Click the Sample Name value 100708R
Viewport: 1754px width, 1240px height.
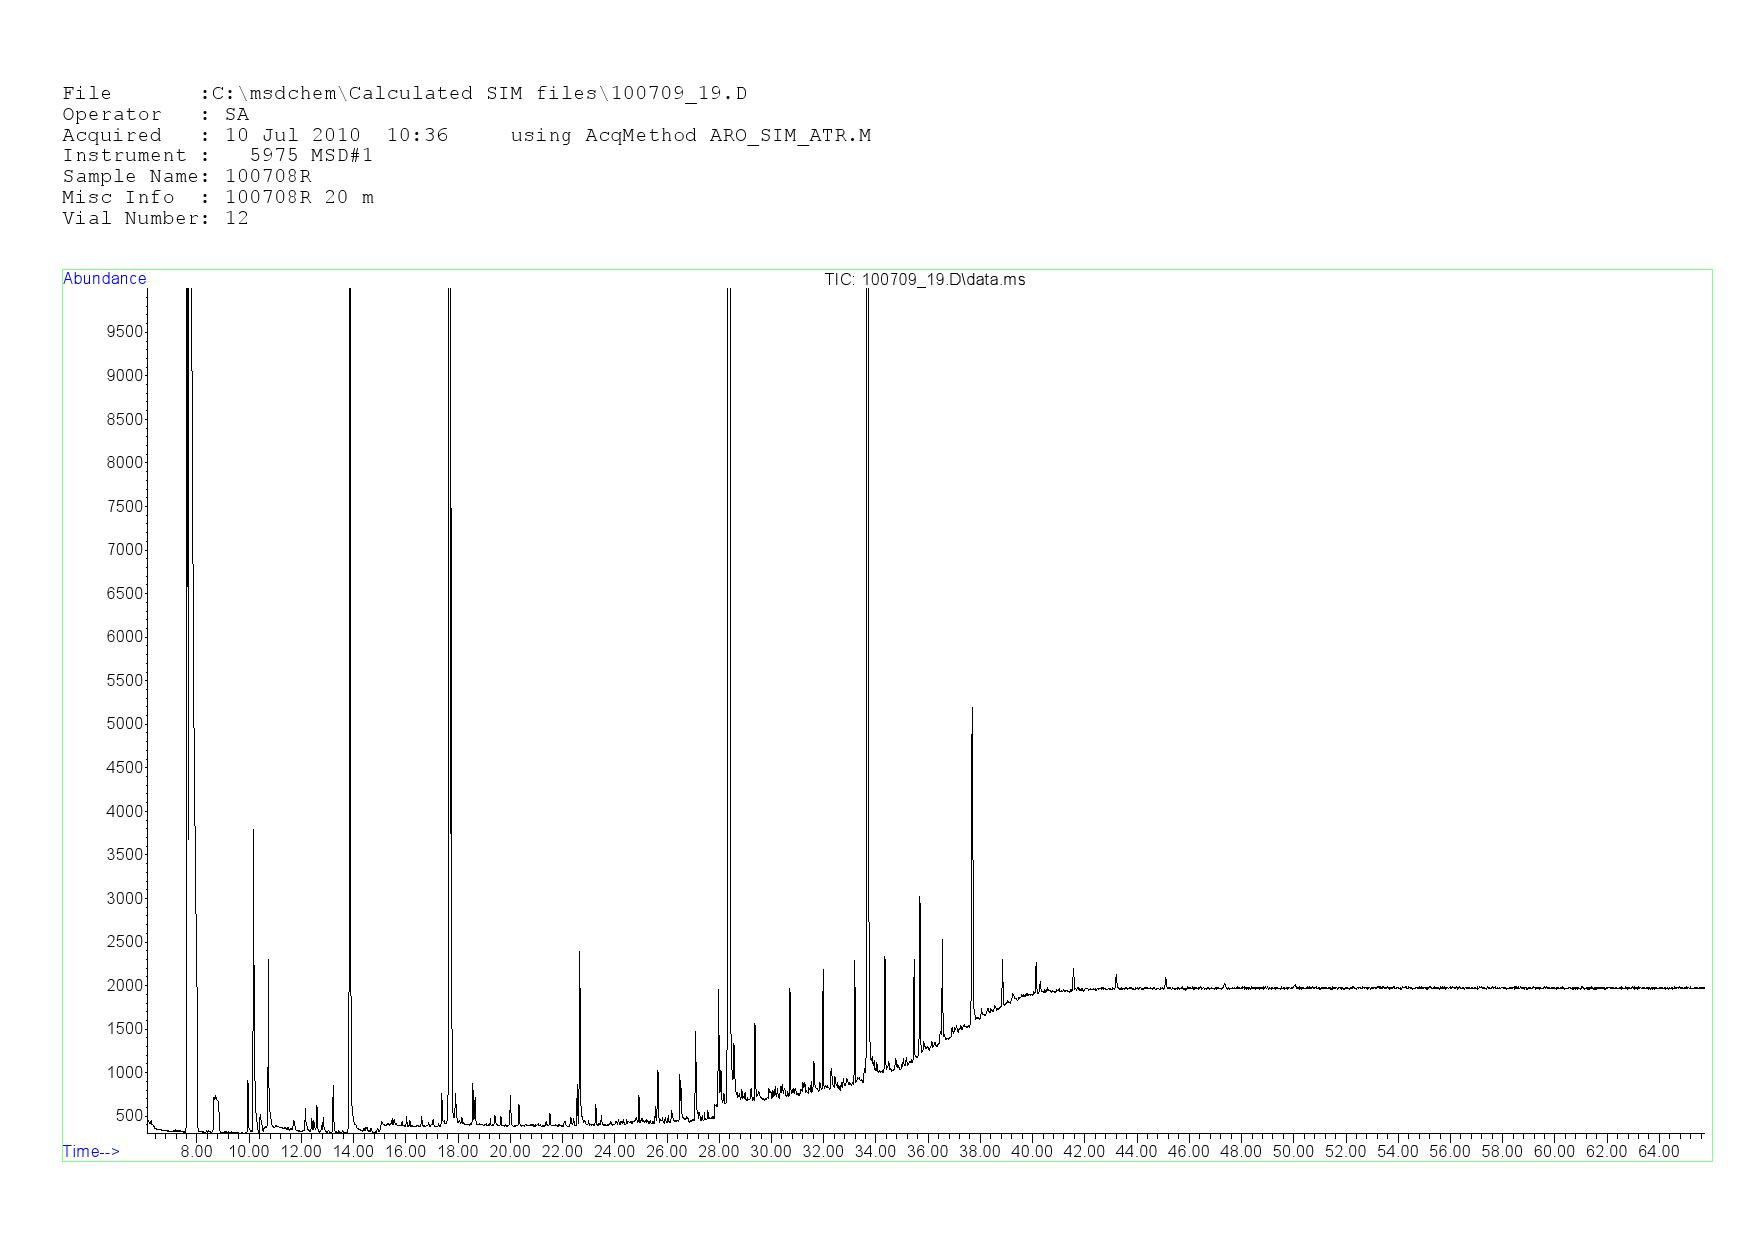268,177
